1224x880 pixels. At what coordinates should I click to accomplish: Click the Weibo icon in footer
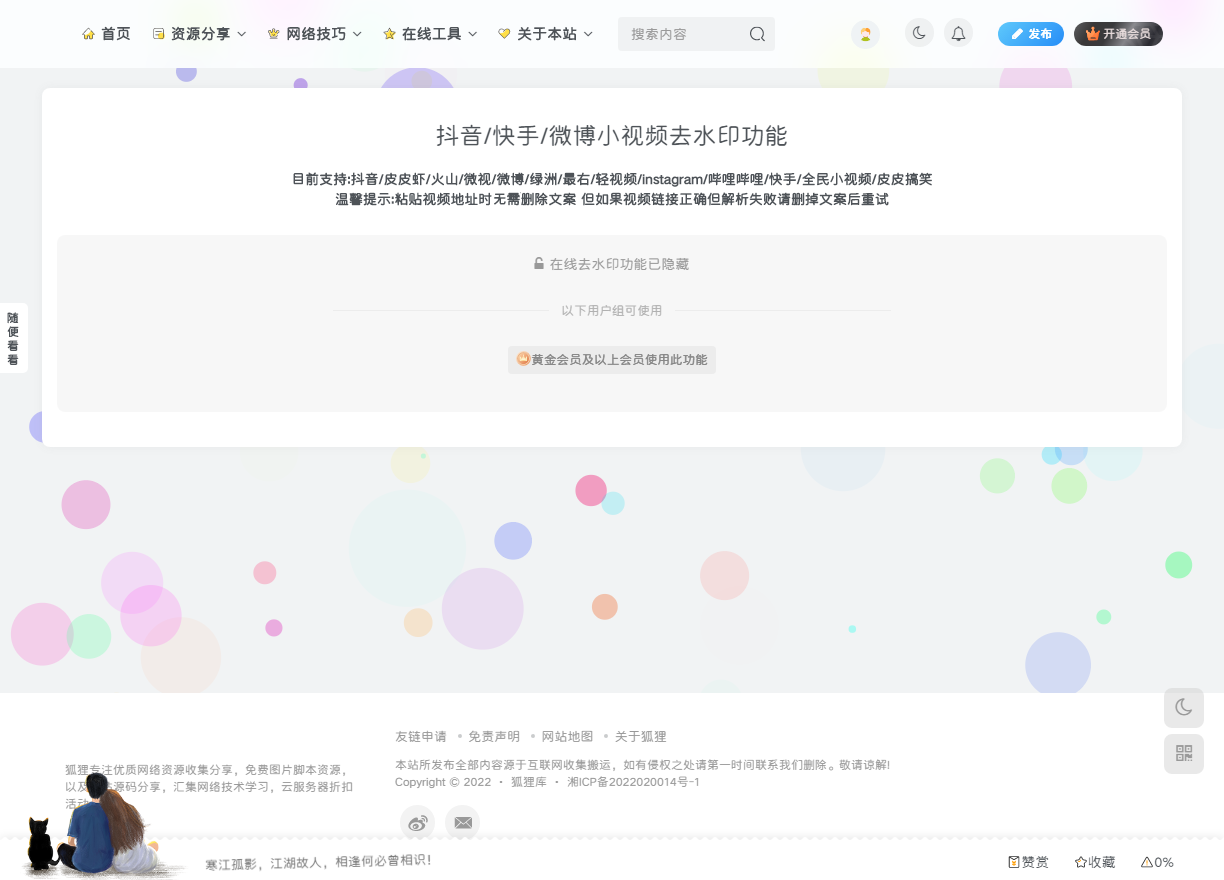click(417, 822)
